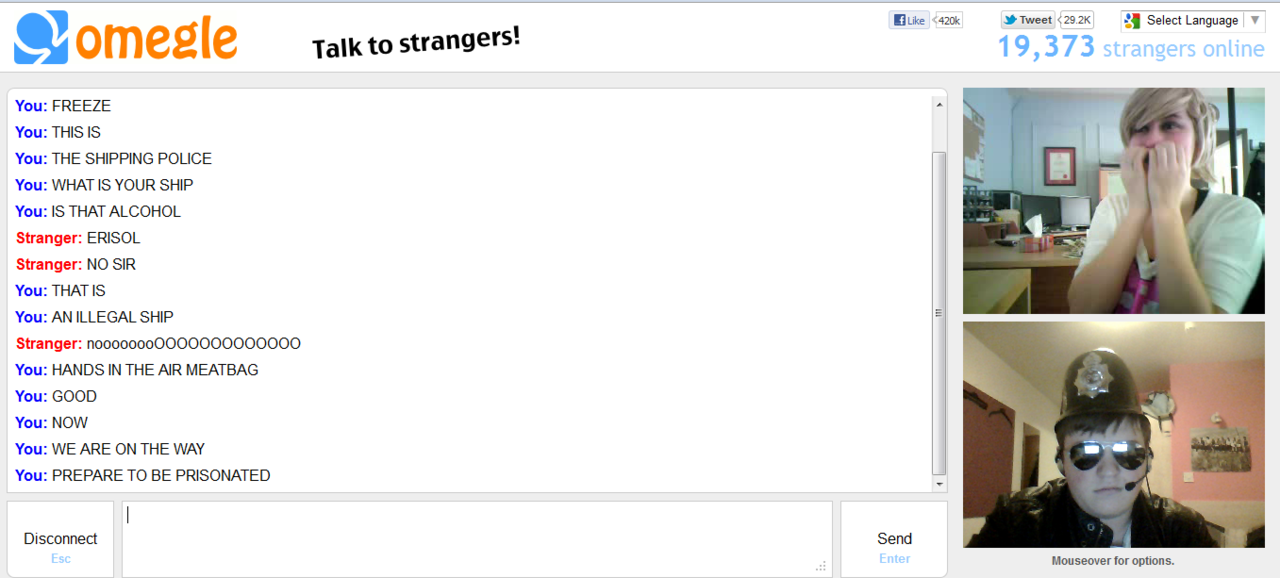Click the stranger's webcam video
The width and height of the screenshot is (1280, 578).
pos(1113,201)
